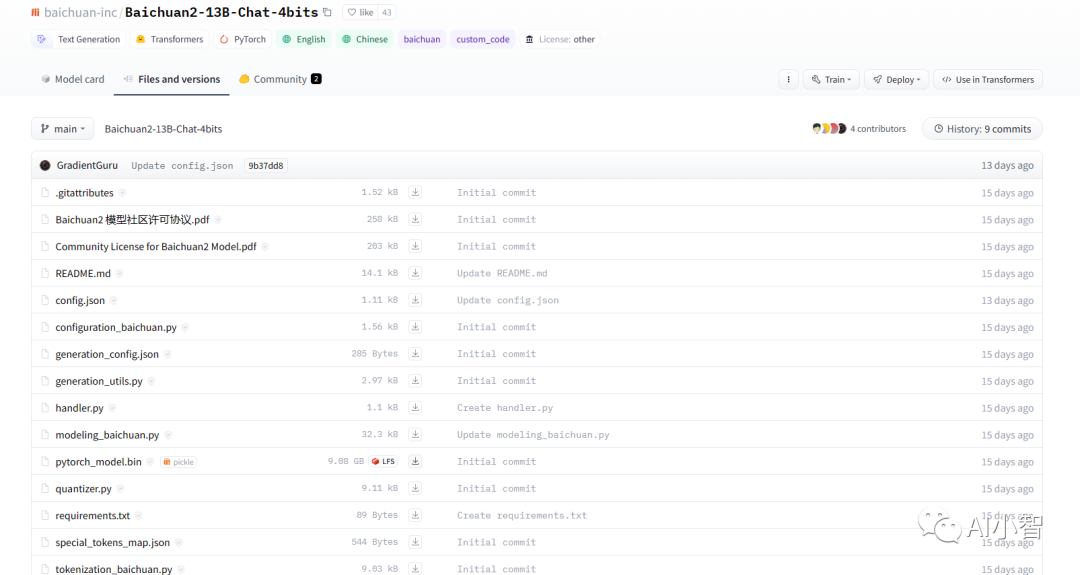Select the custom_code tag
Screen dimensions: 1080x575
point(483,39)
